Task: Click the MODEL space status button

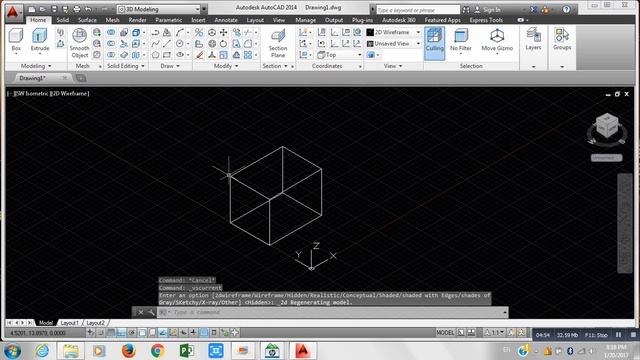Action: tap(445, 333)
